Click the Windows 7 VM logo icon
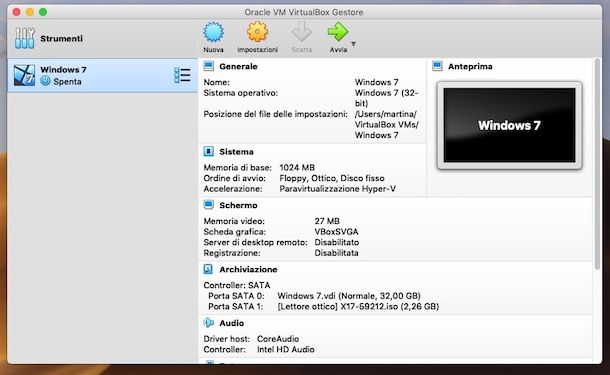The height and width of the screenshot is (375, 610). pos(25,75)
